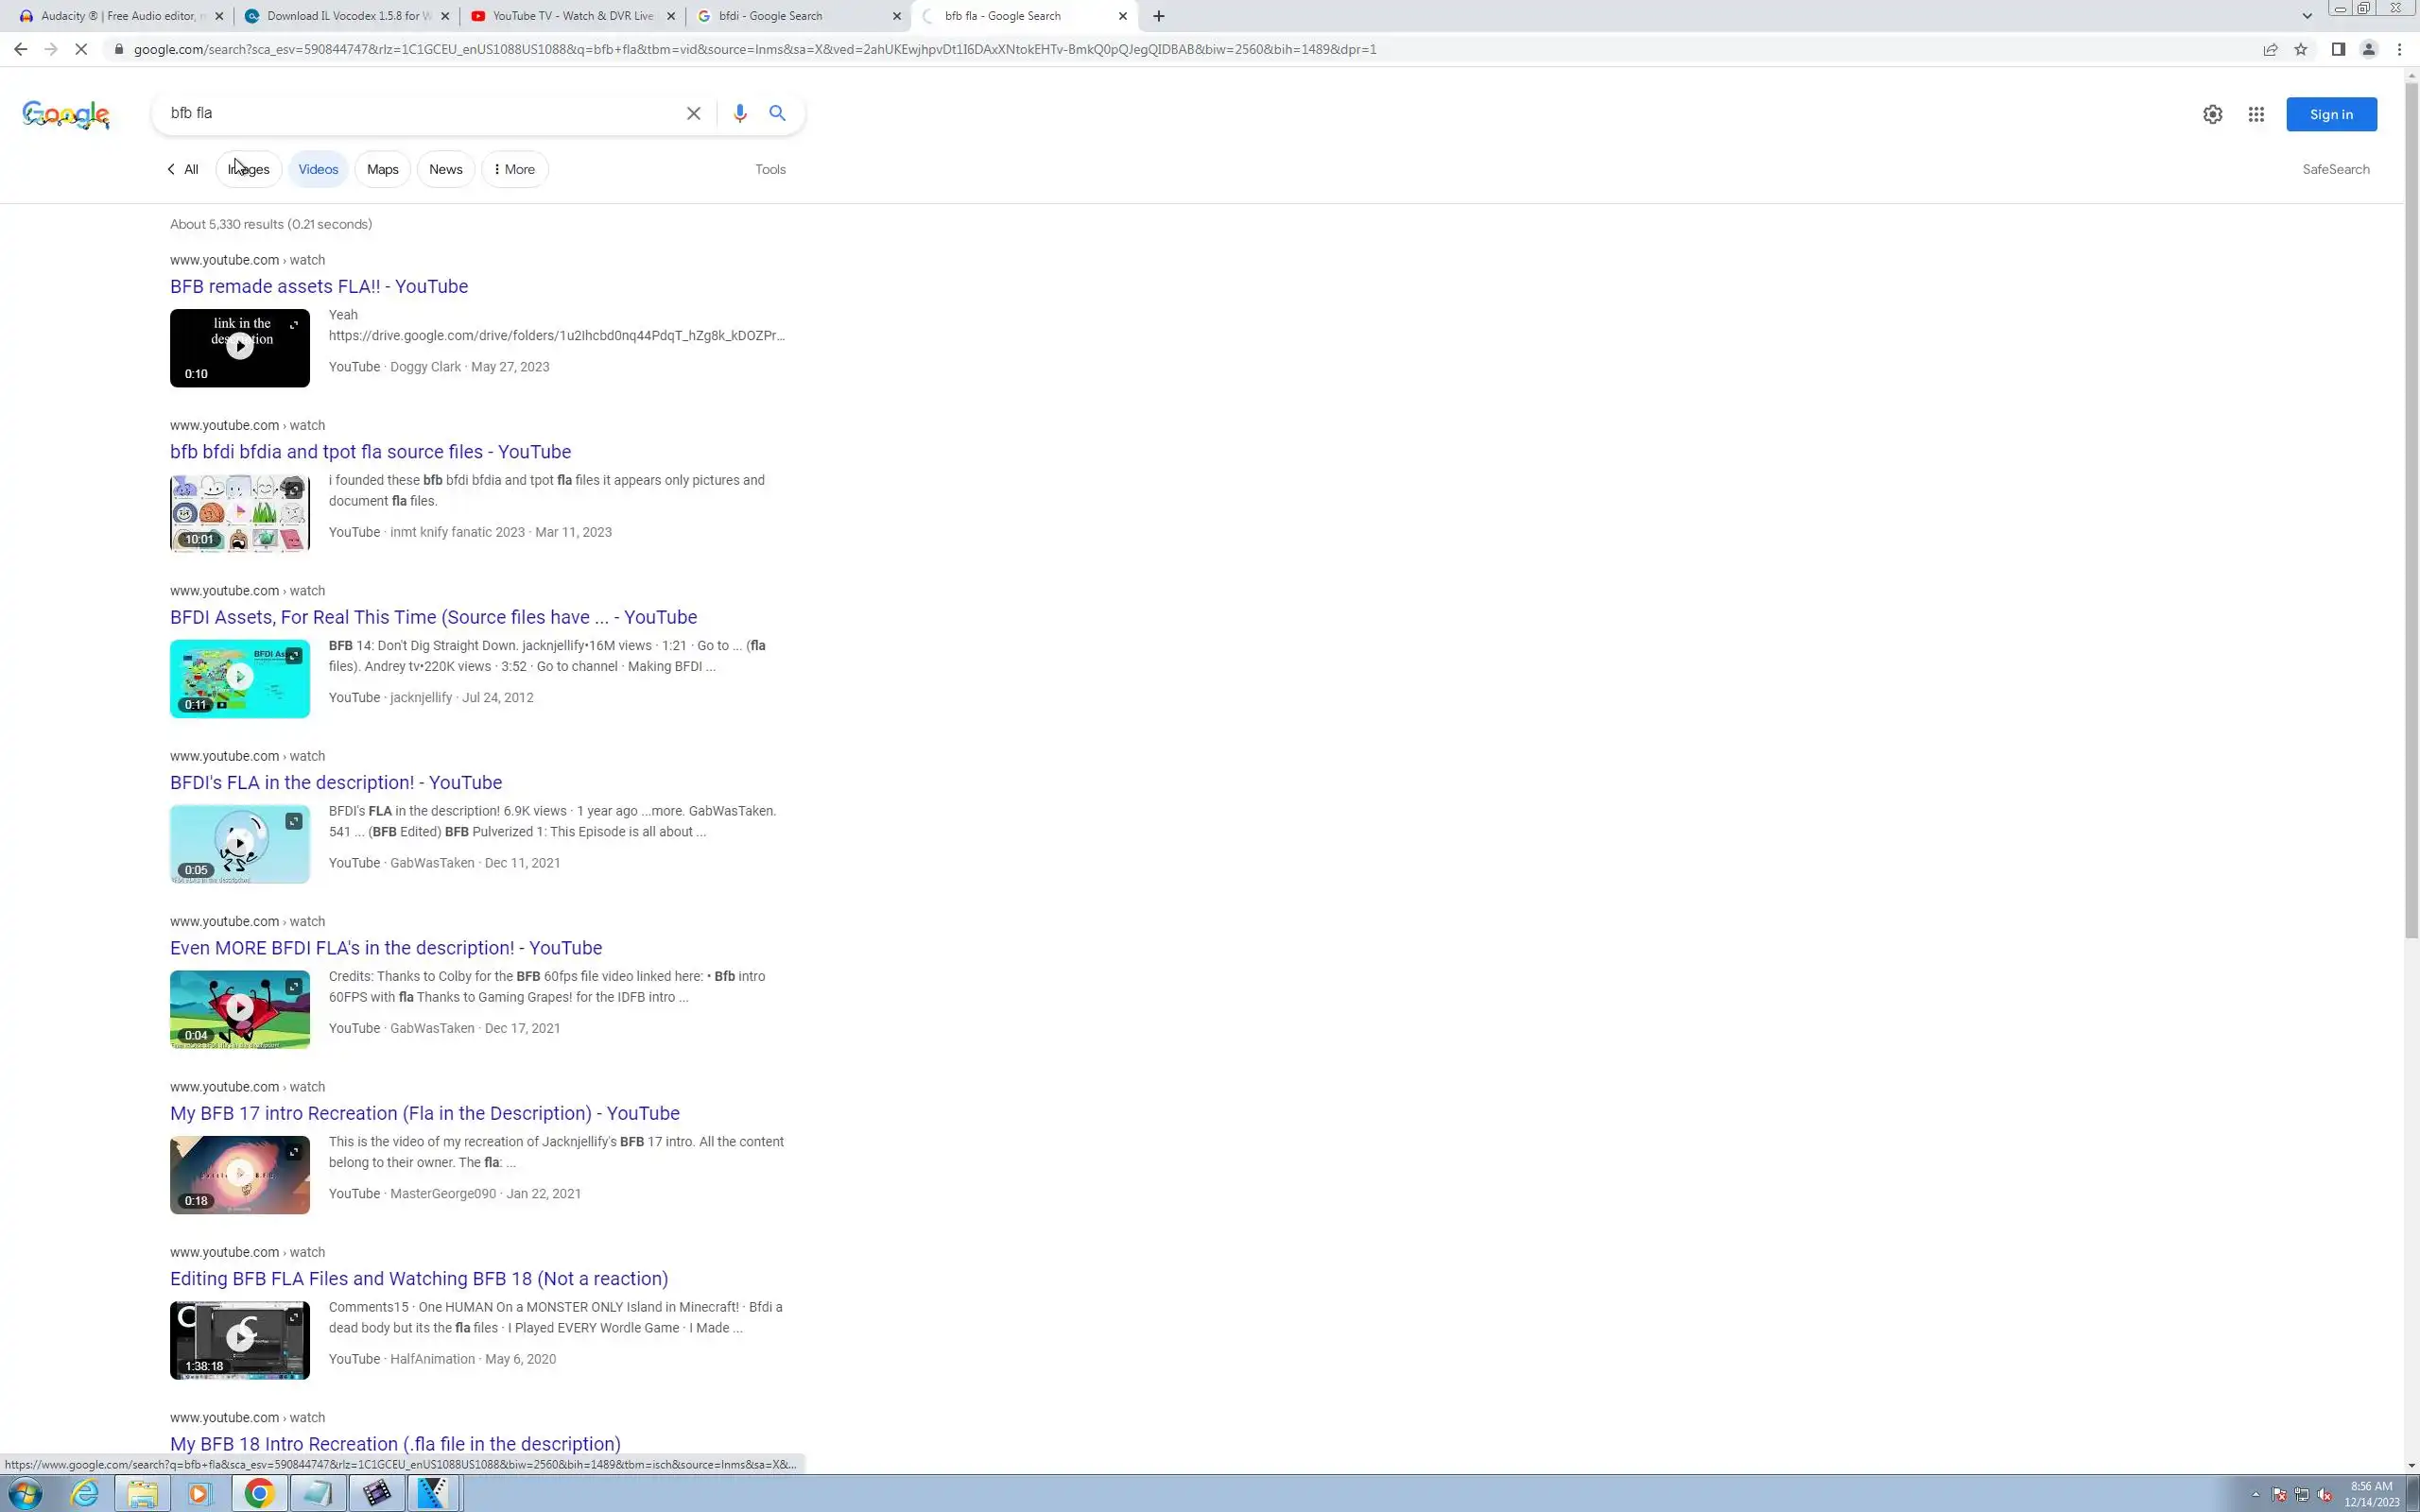Switch to the News results tab
Image resolution: width=2420 pixels, height=1512 pixels.
(x=445, y=169)
